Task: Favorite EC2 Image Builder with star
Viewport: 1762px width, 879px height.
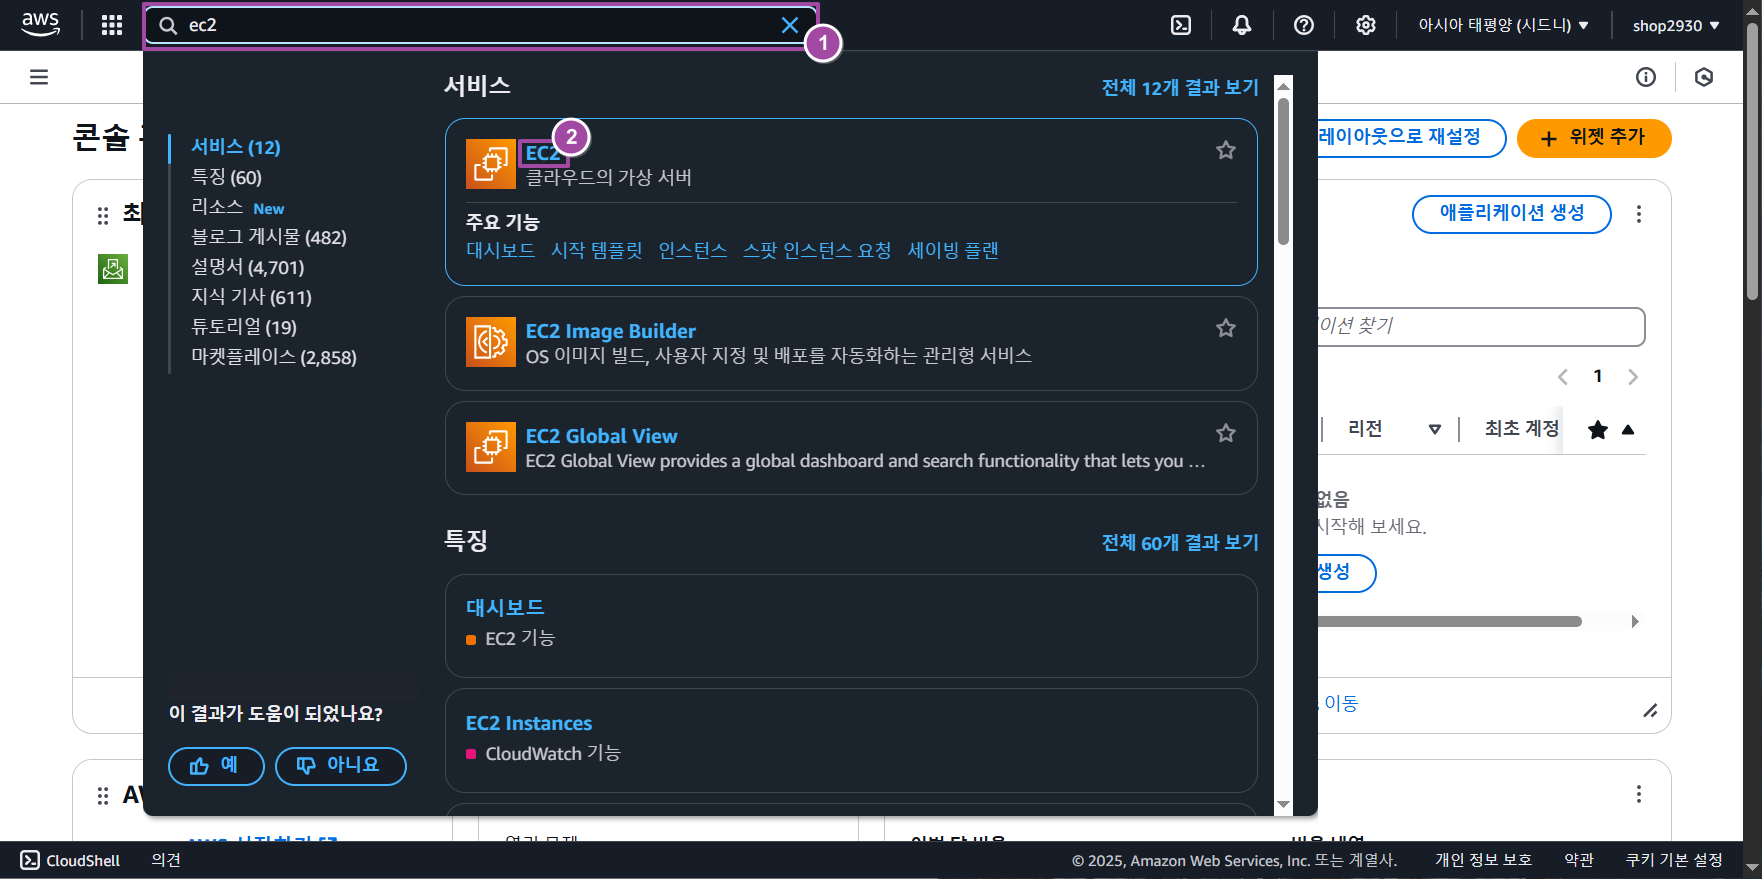Action: coord(1226,328)
